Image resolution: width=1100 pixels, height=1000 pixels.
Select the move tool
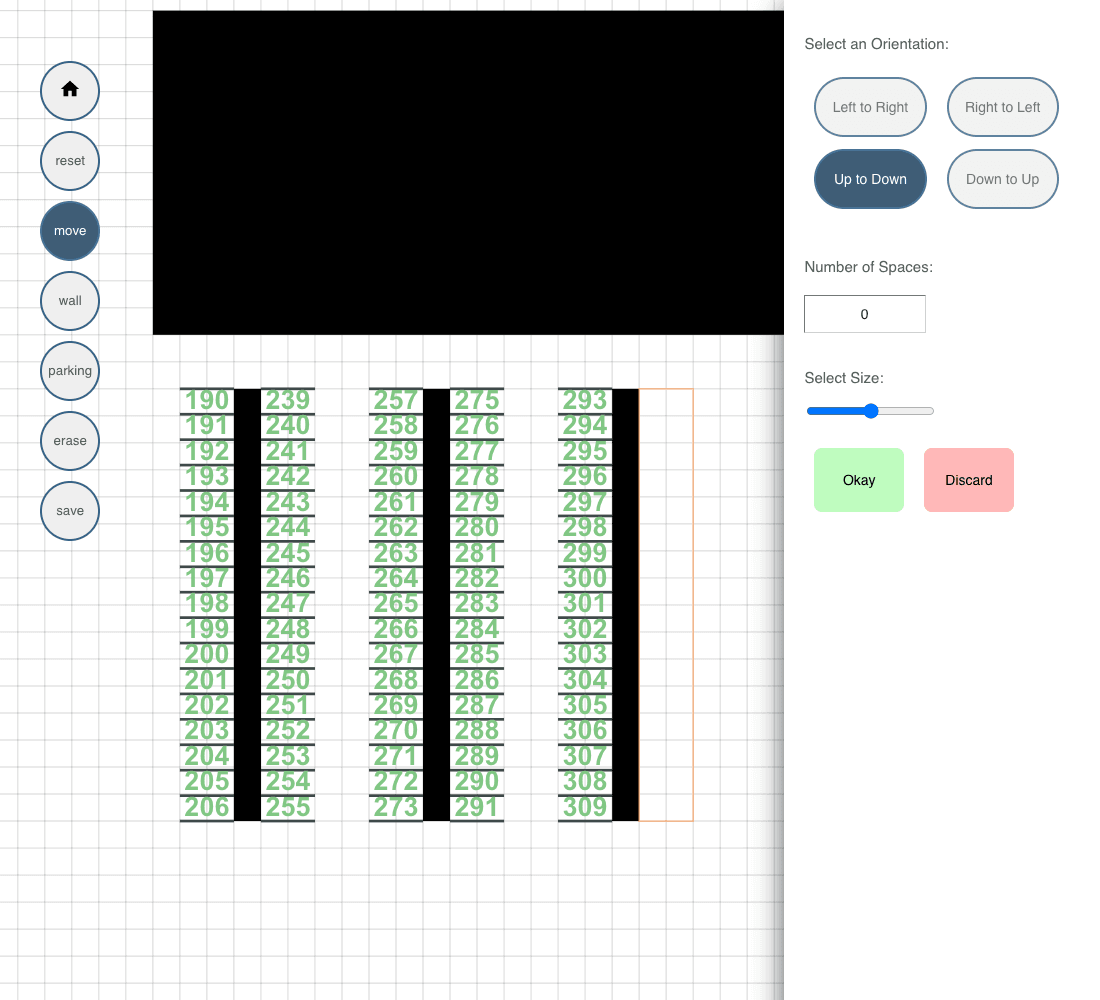click(x=70, y=231)
